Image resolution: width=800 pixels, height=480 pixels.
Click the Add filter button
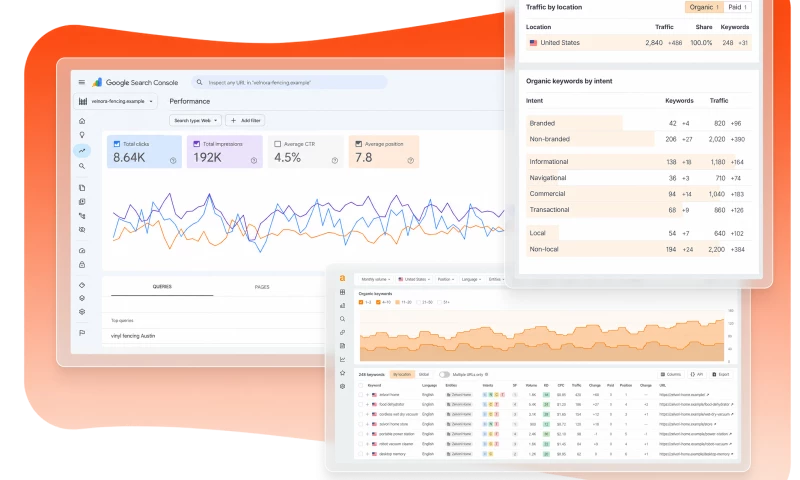[245, 120]
